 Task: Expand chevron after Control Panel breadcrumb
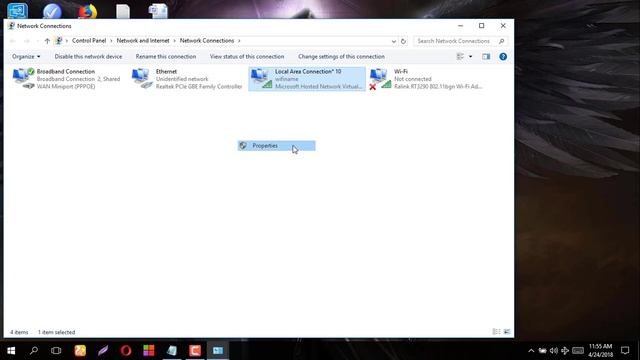111,41
